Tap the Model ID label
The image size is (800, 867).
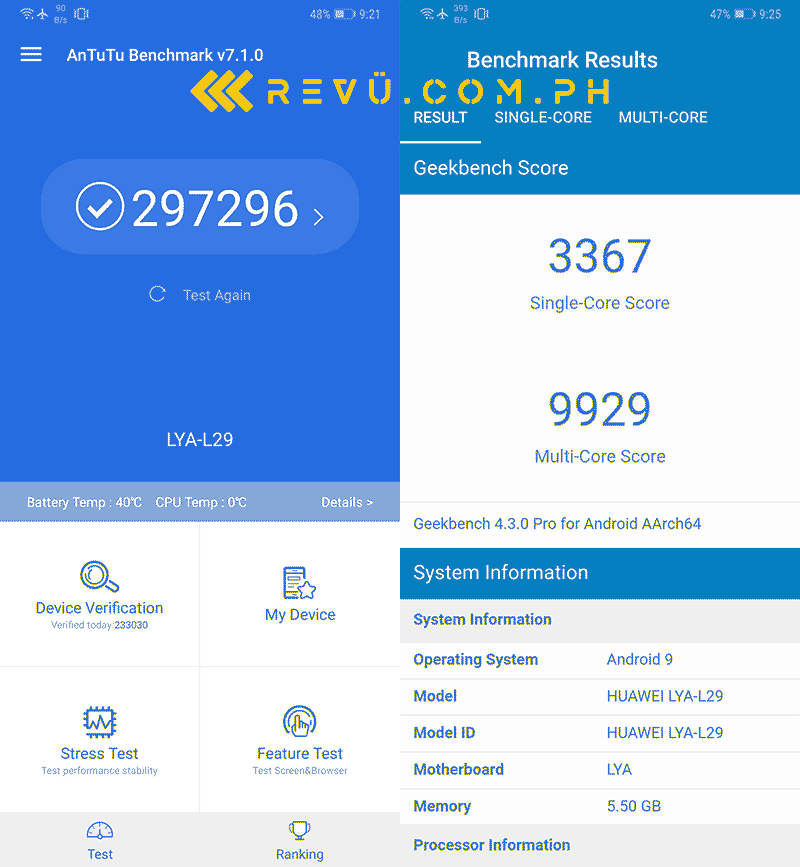[x=445, y=733]
